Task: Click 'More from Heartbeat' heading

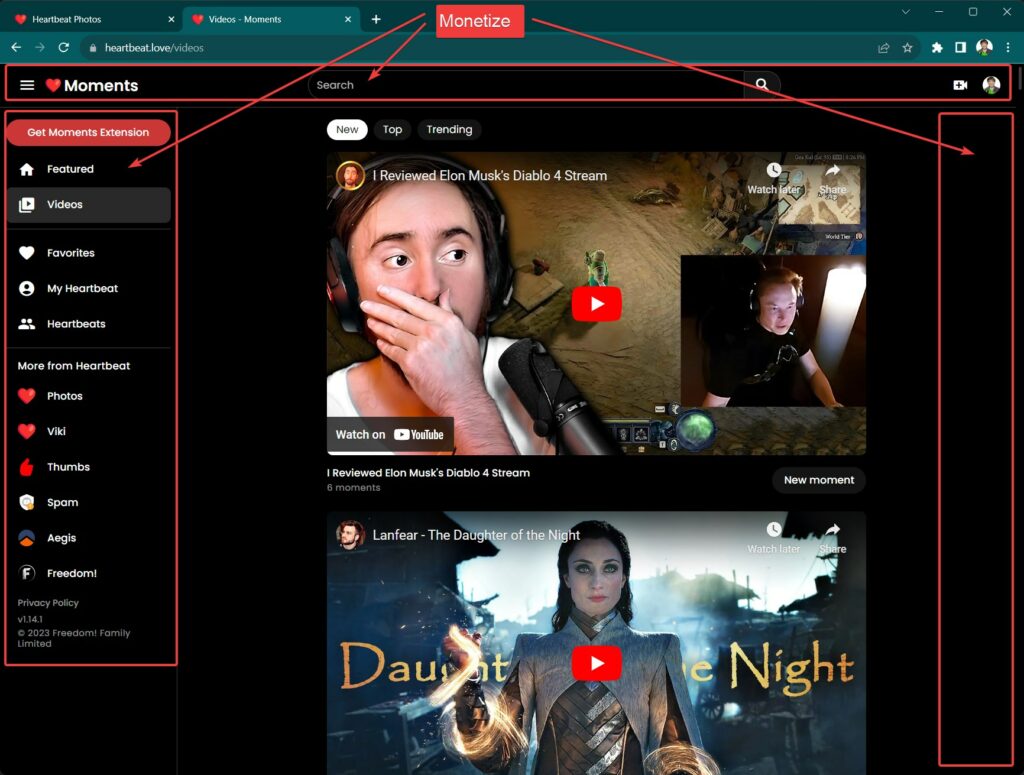Action: coord(74,366)
